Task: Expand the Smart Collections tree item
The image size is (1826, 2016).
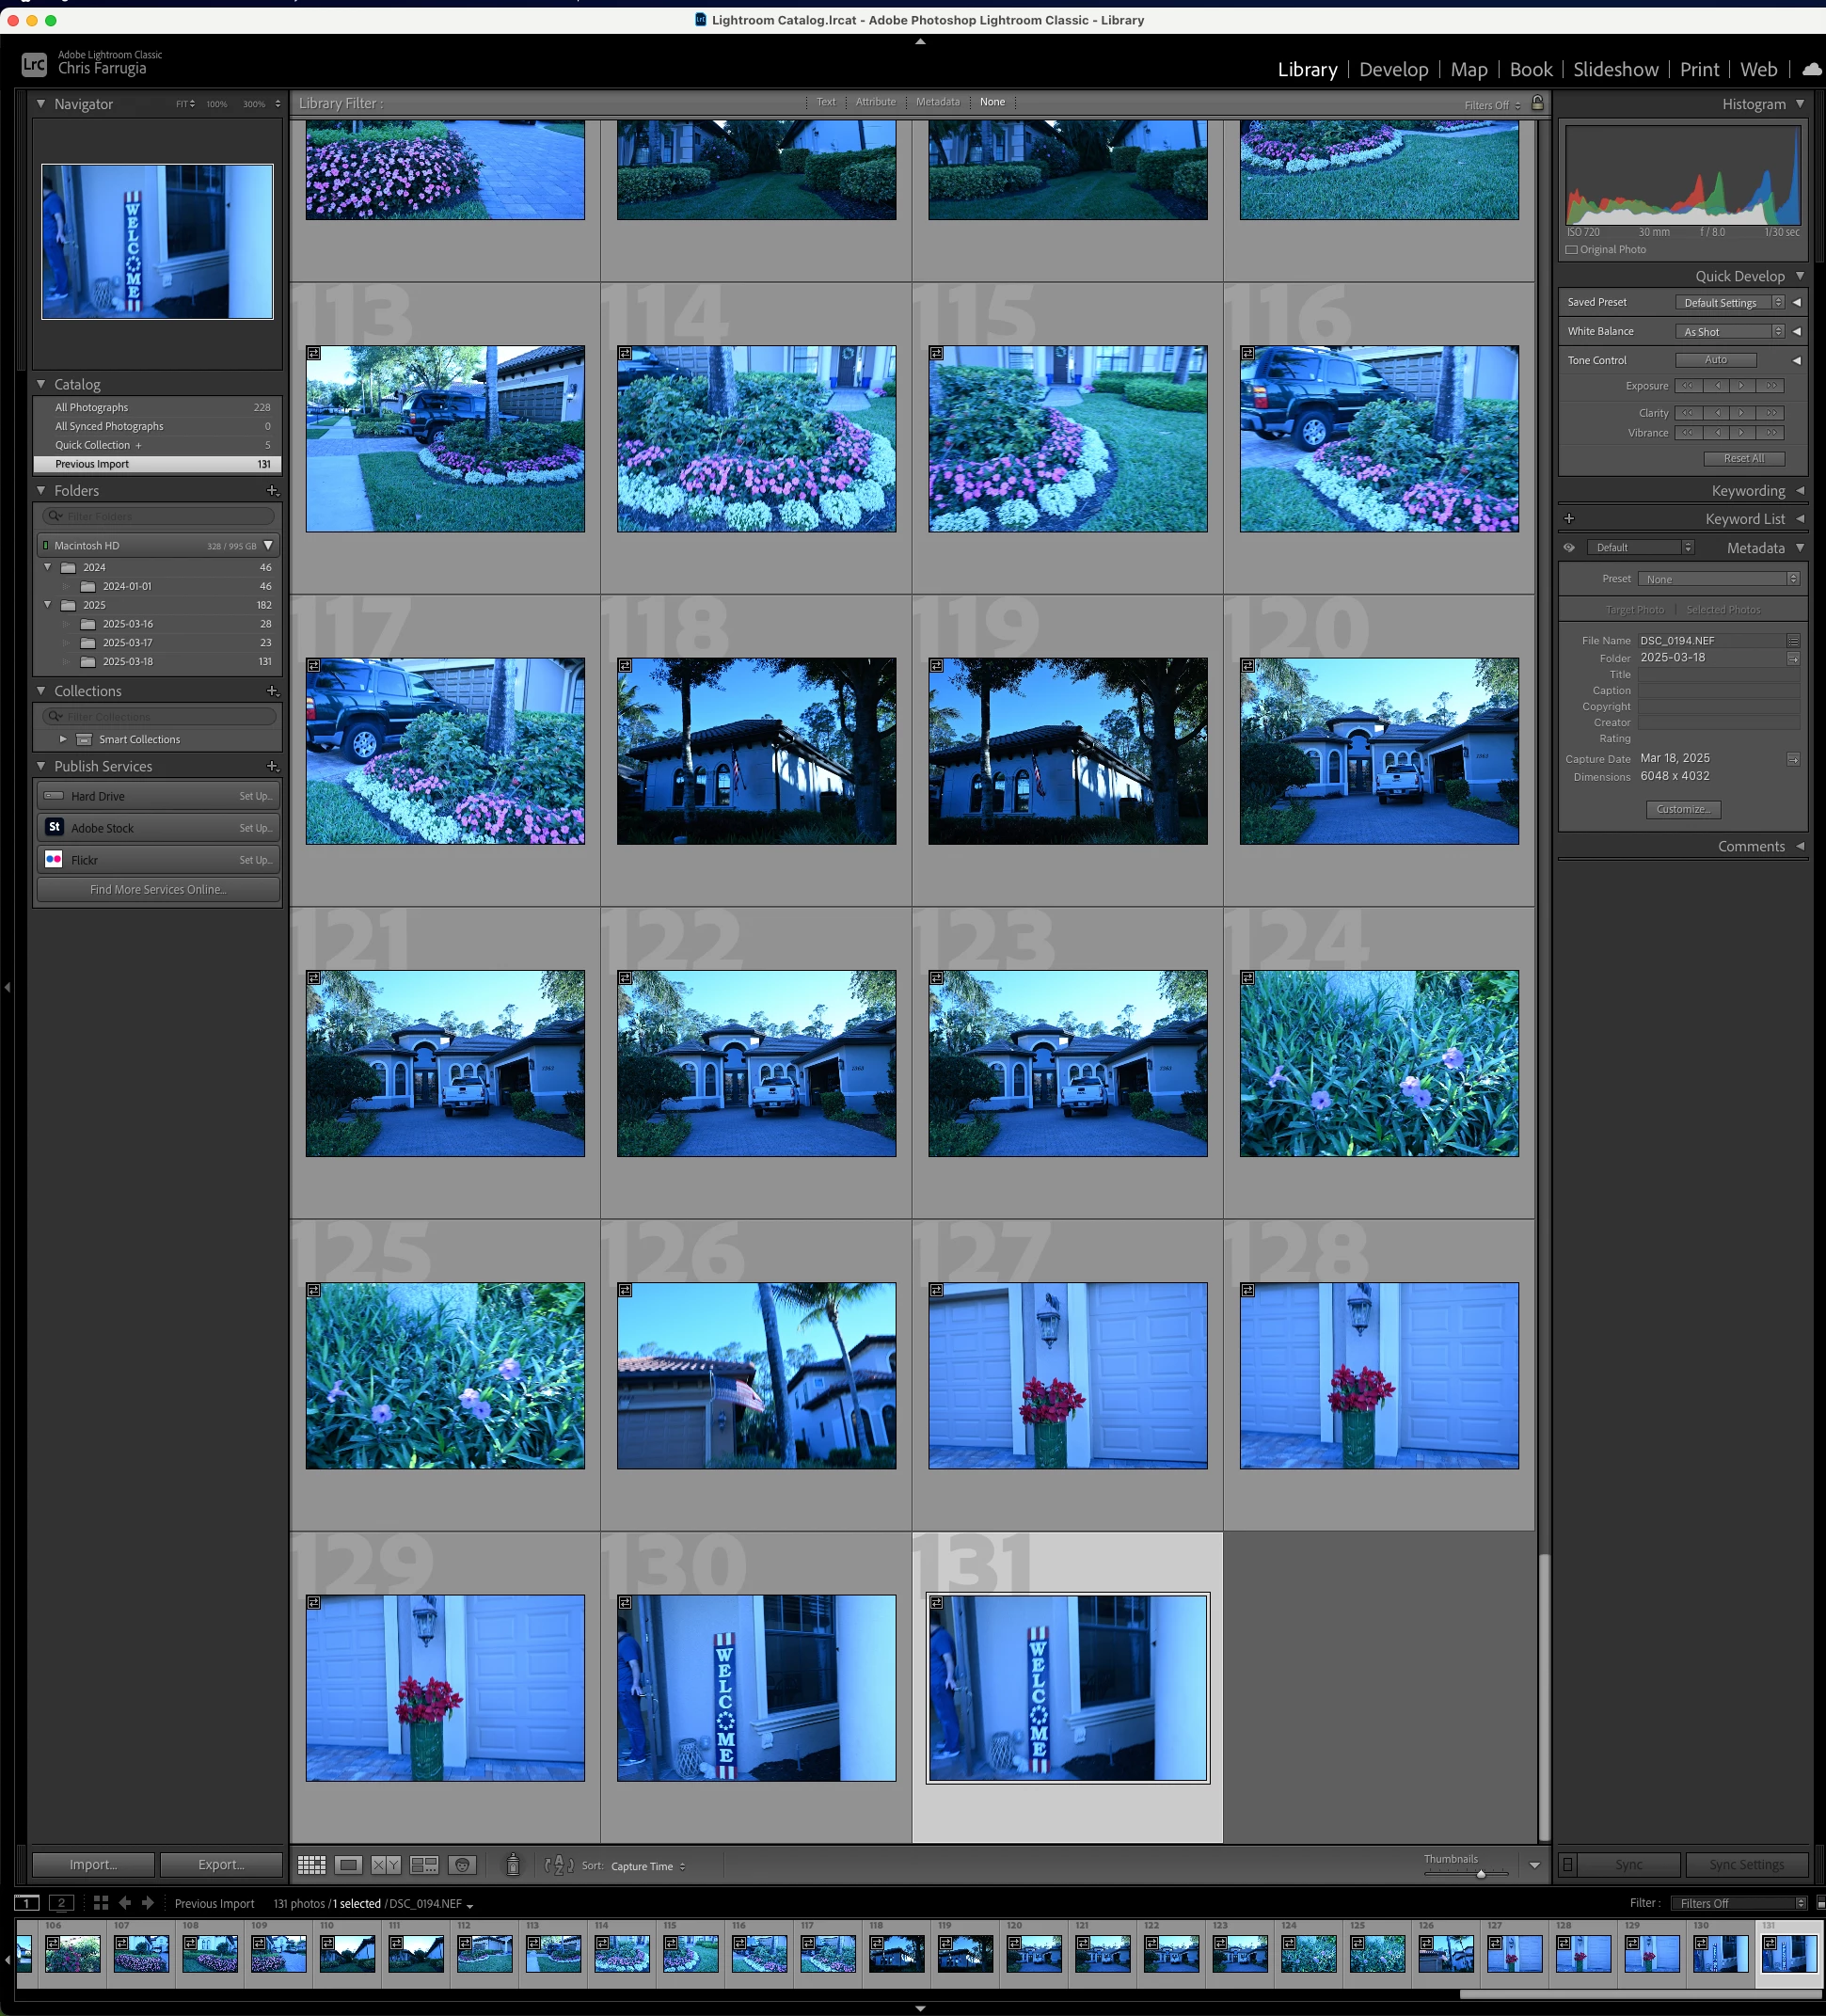Action: (63, 740)
